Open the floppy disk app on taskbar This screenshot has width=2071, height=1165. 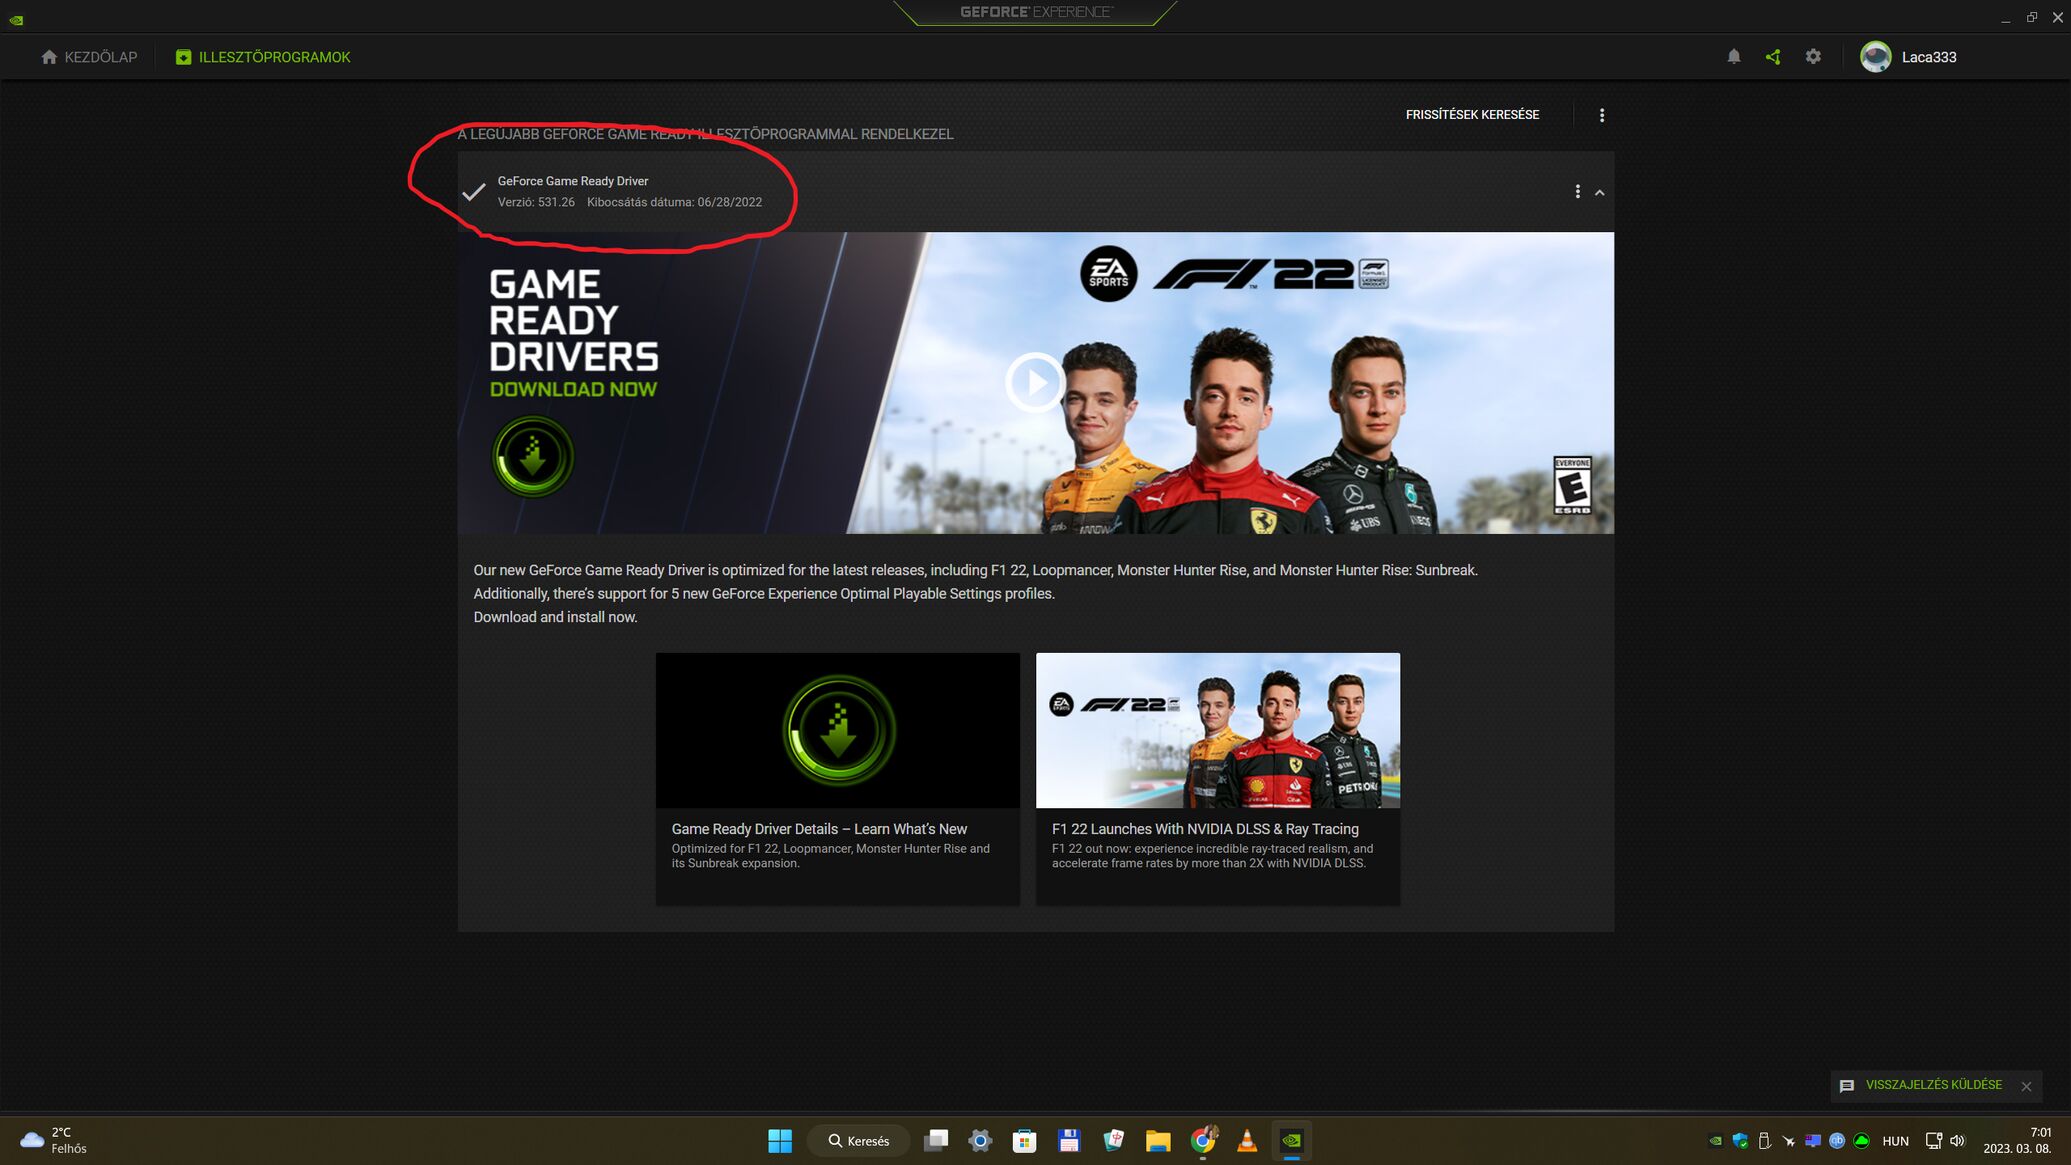click(1069, 1141)
